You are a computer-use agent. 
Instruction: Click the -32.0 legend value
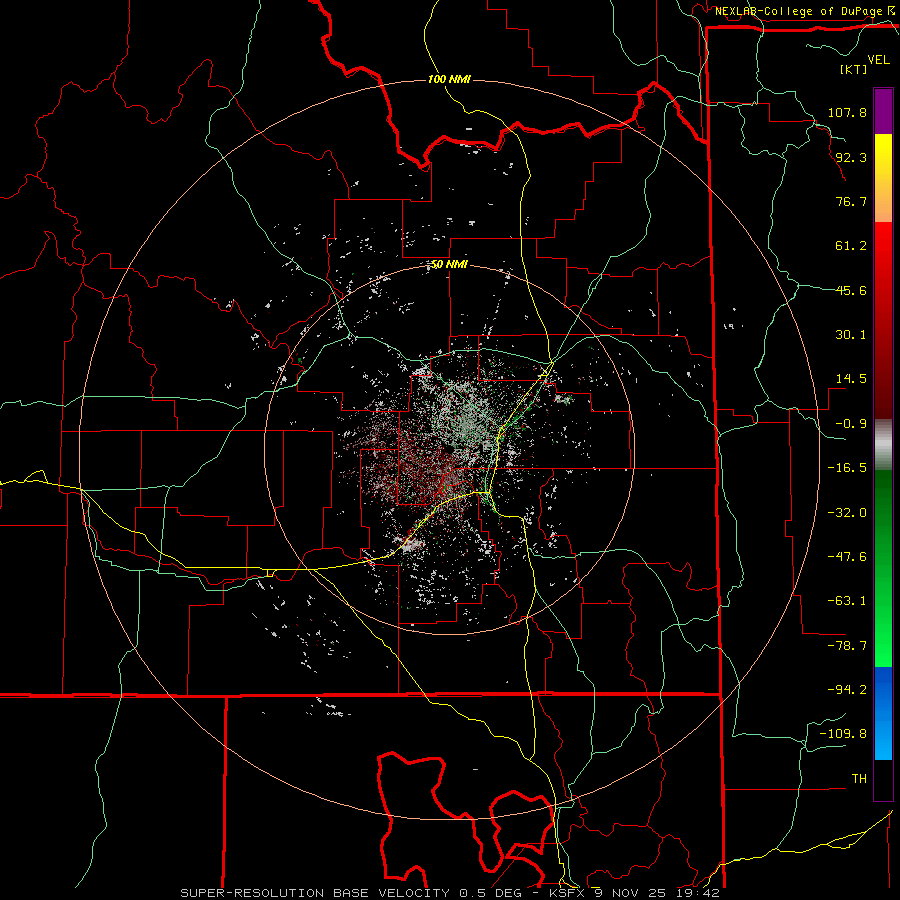(847, 513)
